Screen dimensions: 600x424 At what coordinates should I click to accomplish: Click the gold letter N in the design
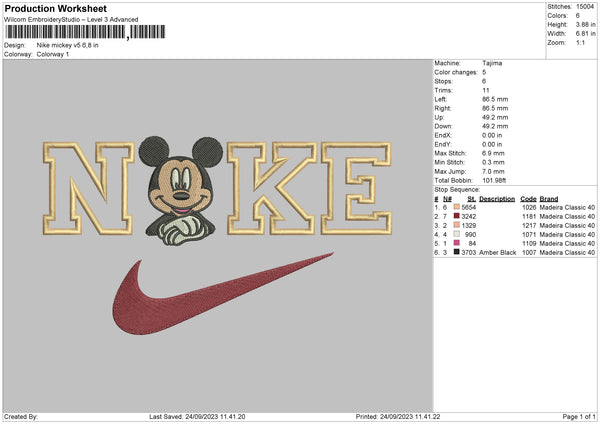[88, 188]
